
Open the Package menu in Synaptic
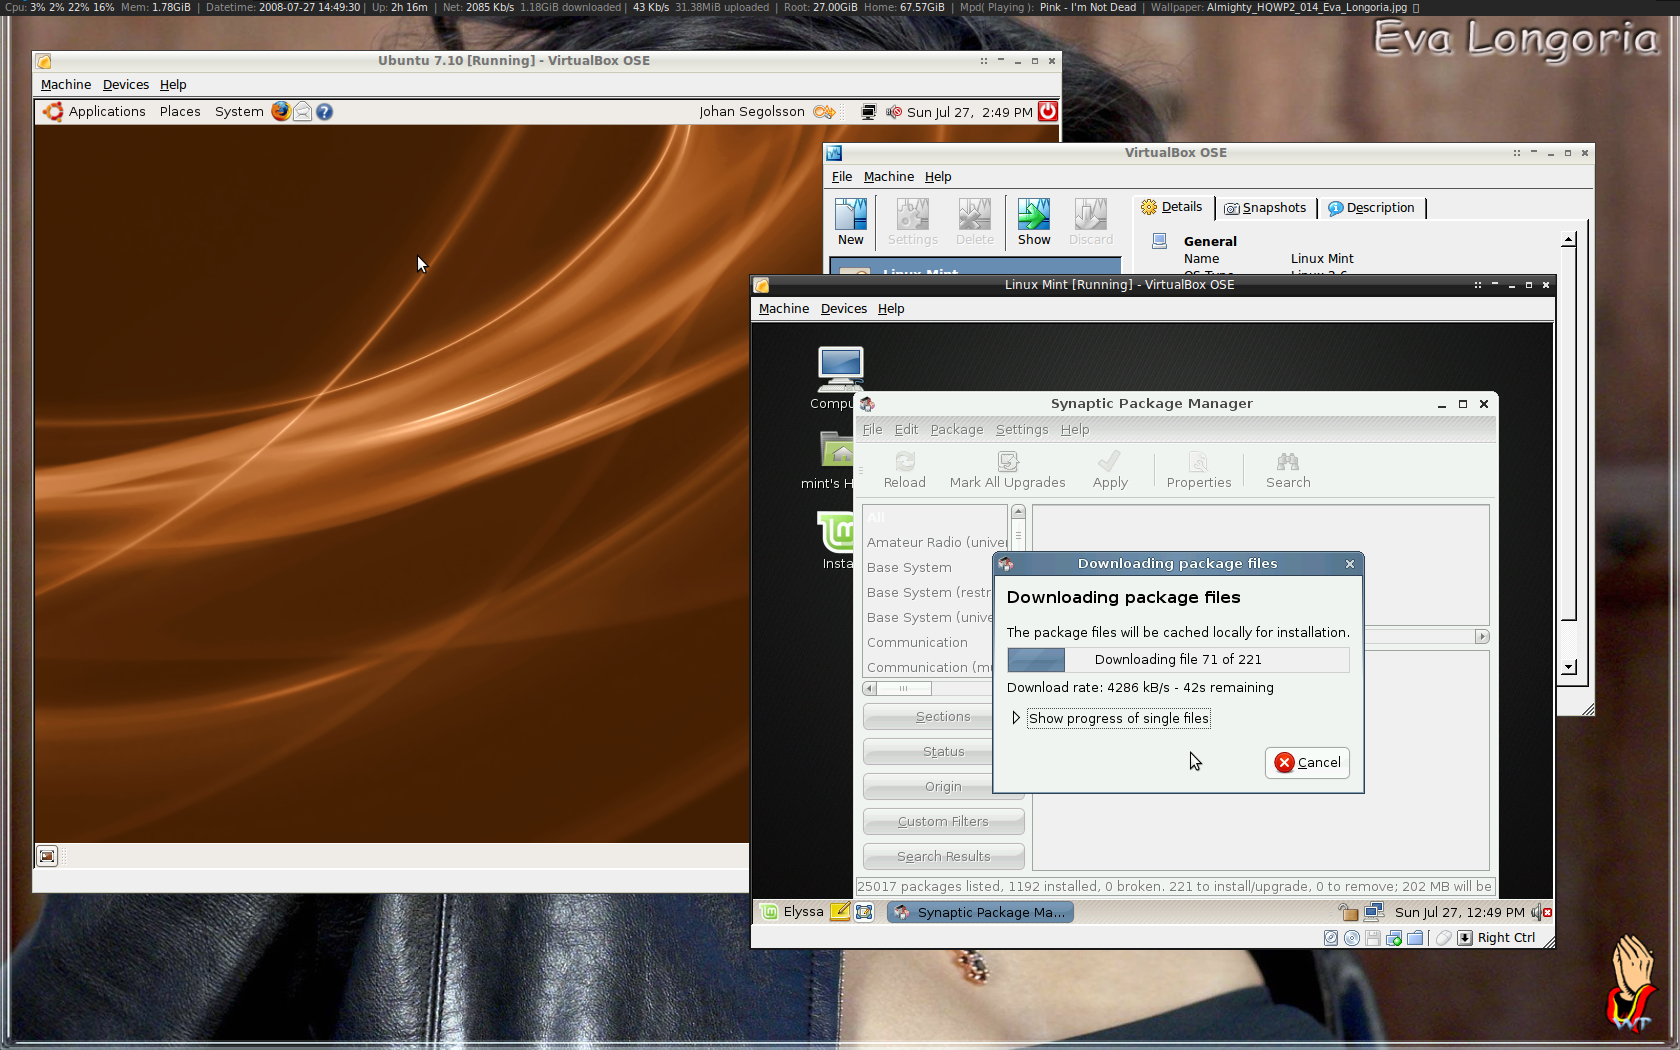tap(957, 430)
